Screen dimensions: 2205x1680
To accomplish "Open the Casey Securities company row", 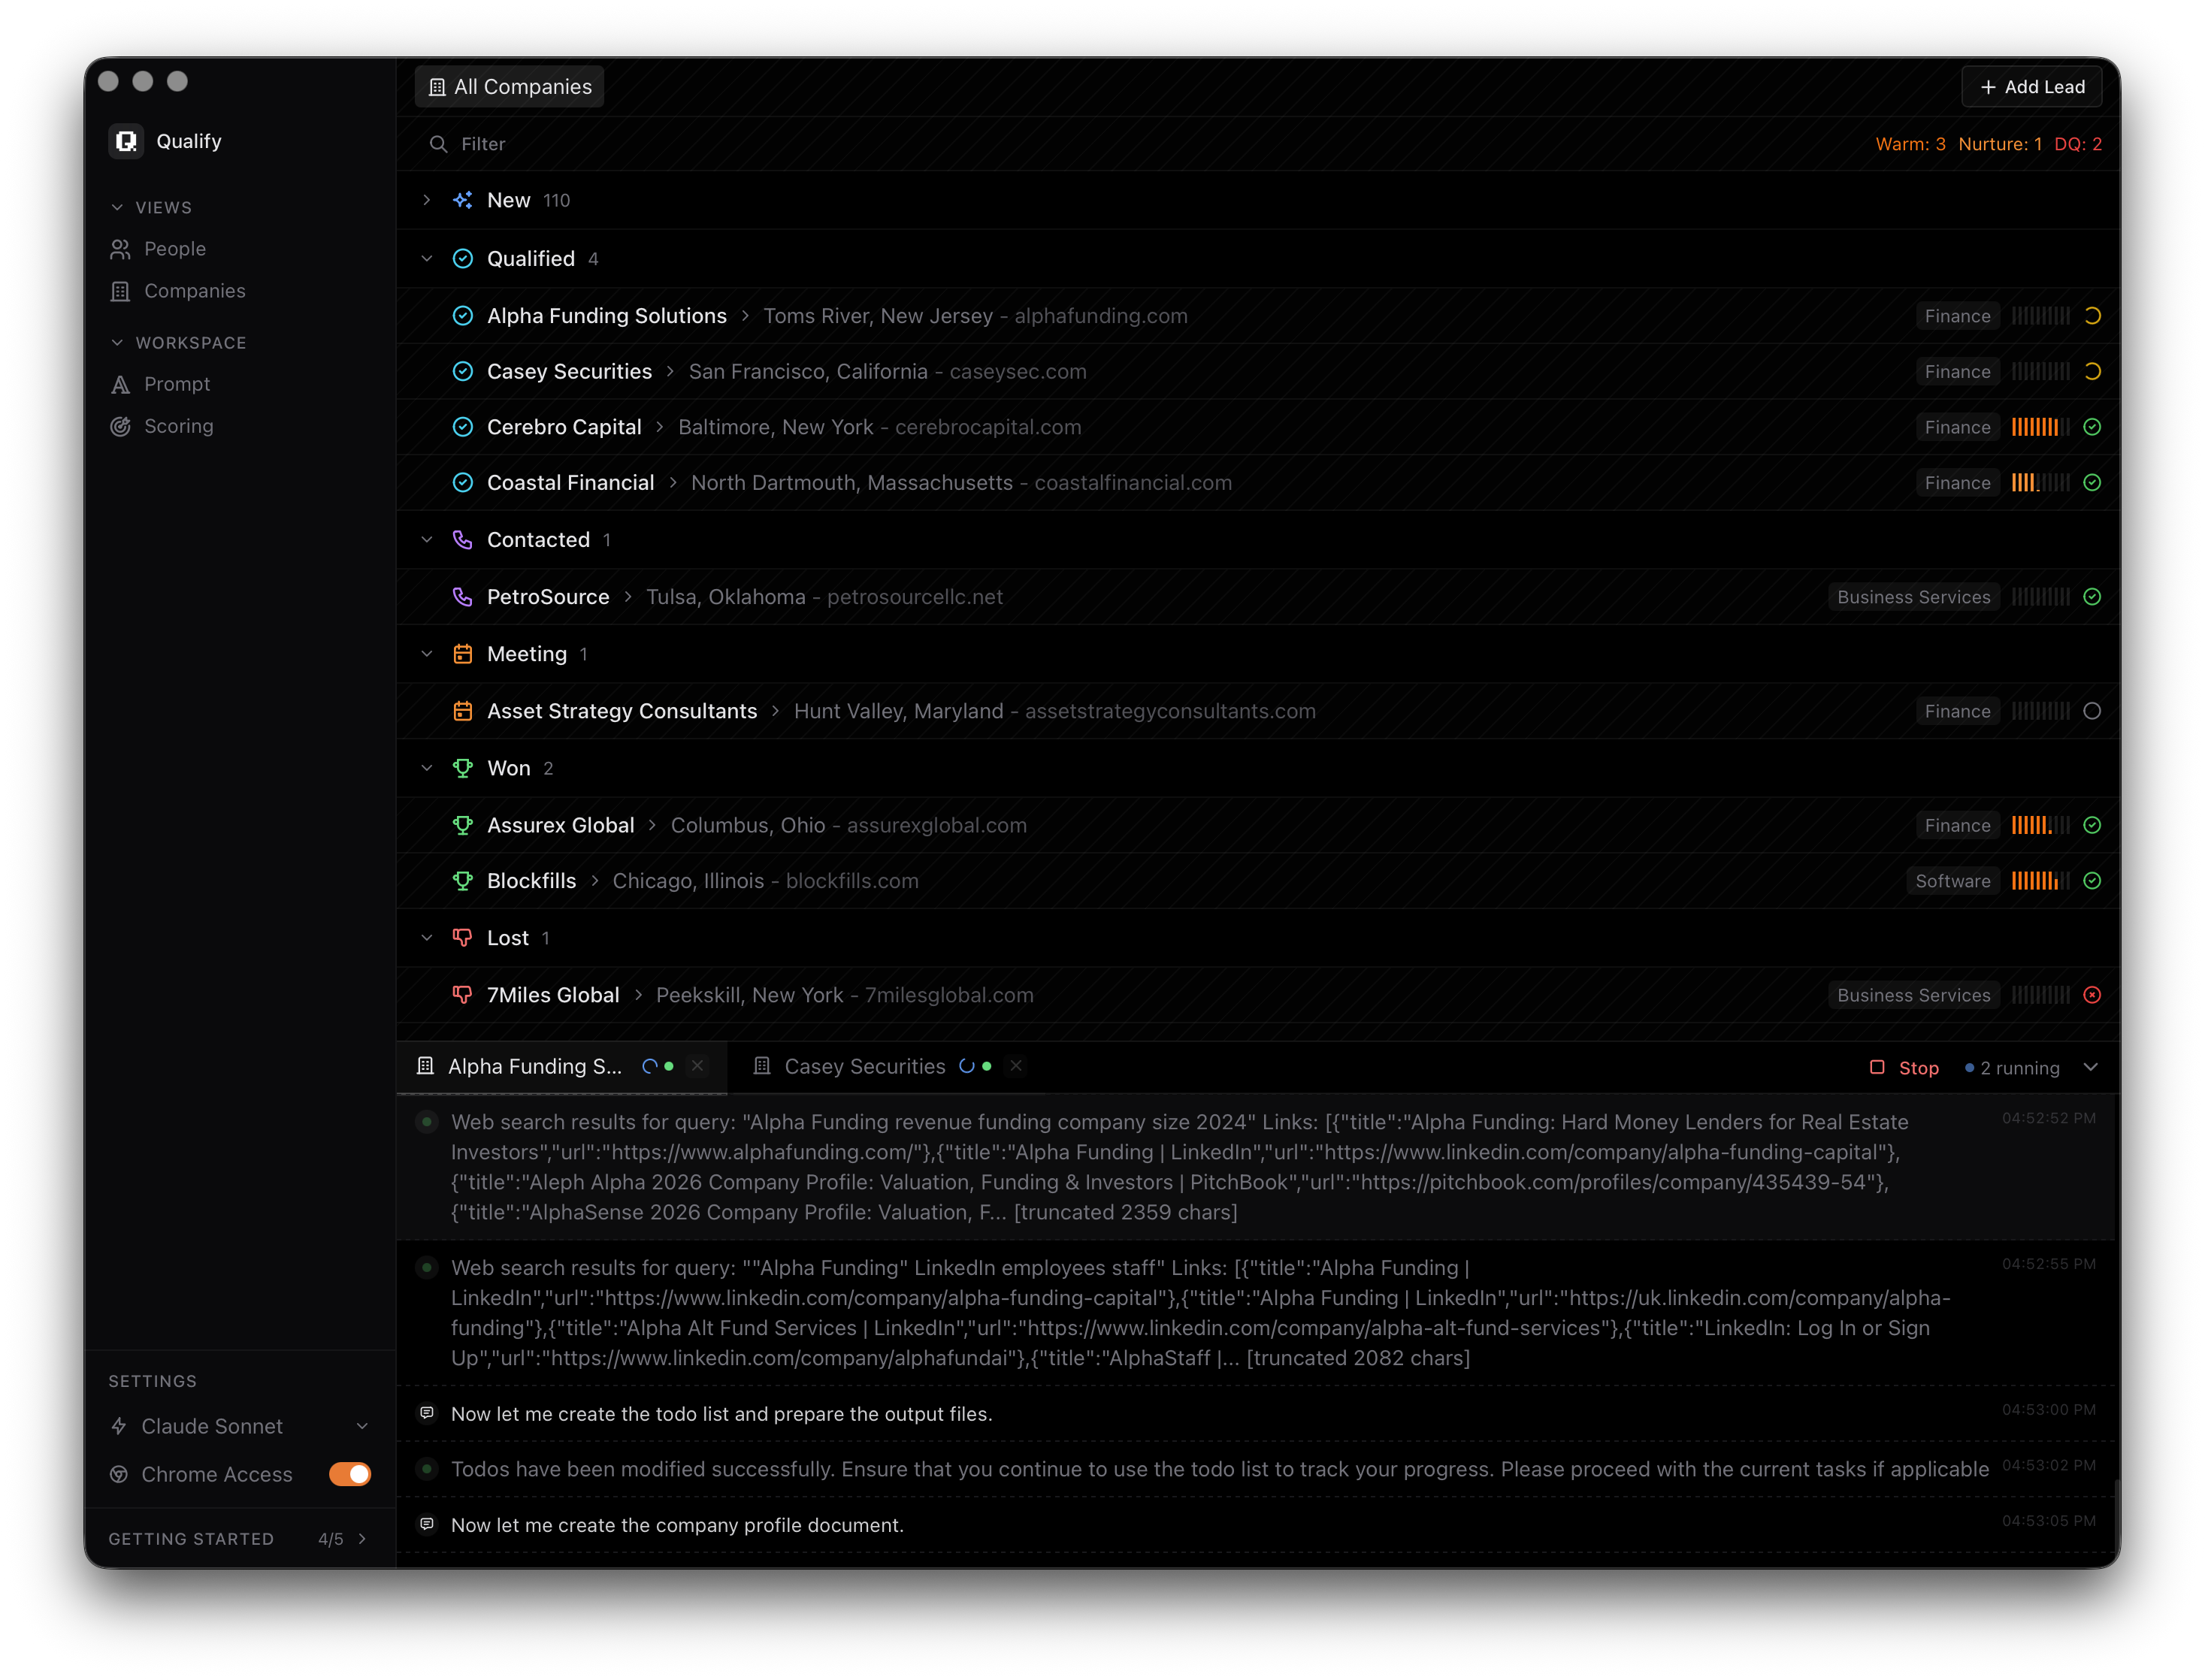I will point(1258,372).
